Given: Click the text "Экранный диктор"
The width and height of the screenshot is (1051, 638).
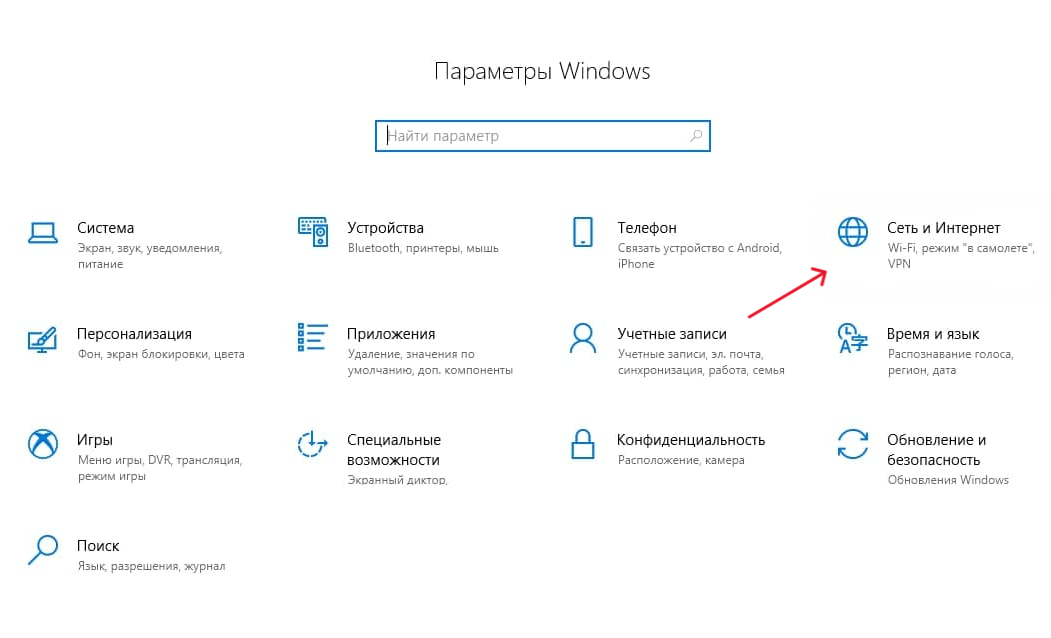Looking at the screenshot, I should (x=397, y=480).
